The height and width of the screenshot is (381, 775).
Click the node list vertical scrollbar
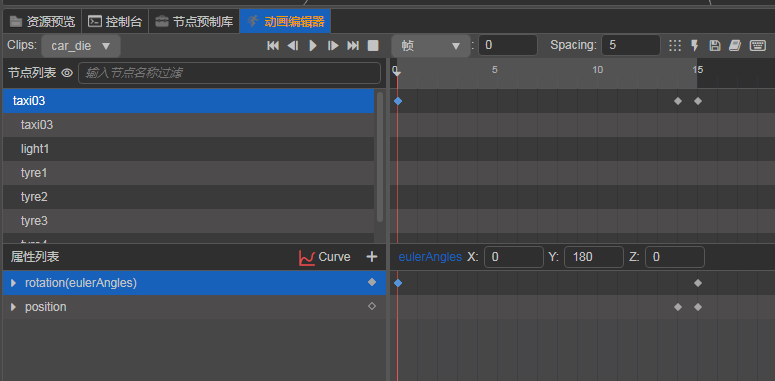[380, 157]
